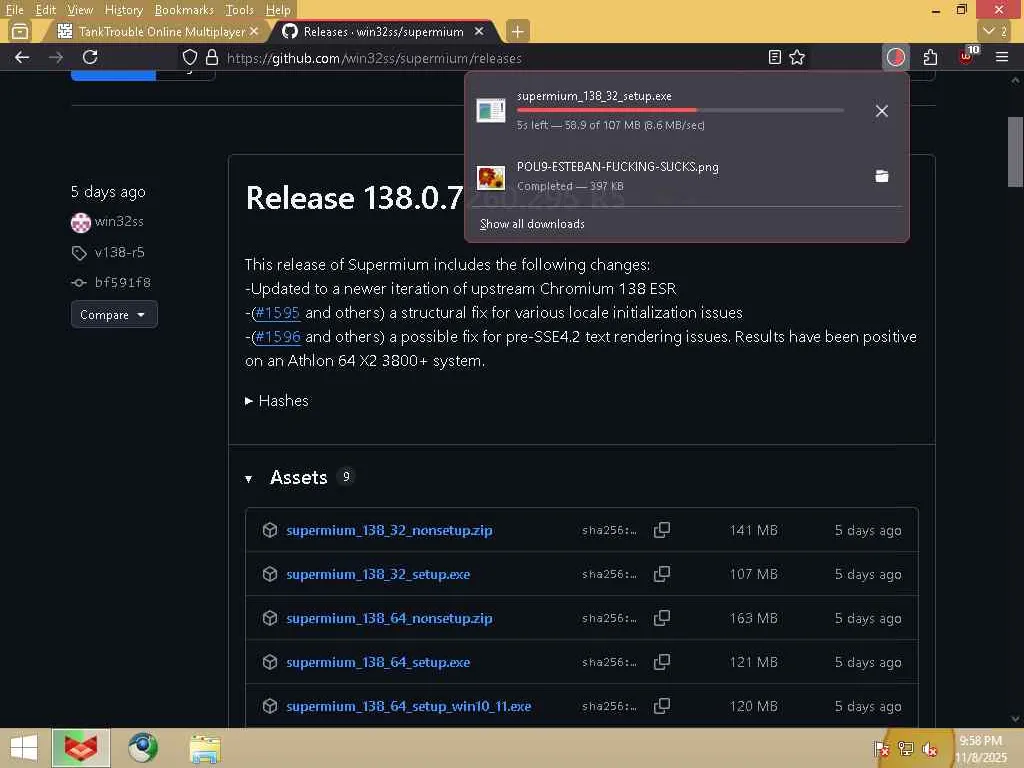Open a new tab with the plus button
The height and width of the screenshot is (768, 1024).
click(x=517, y=31)
